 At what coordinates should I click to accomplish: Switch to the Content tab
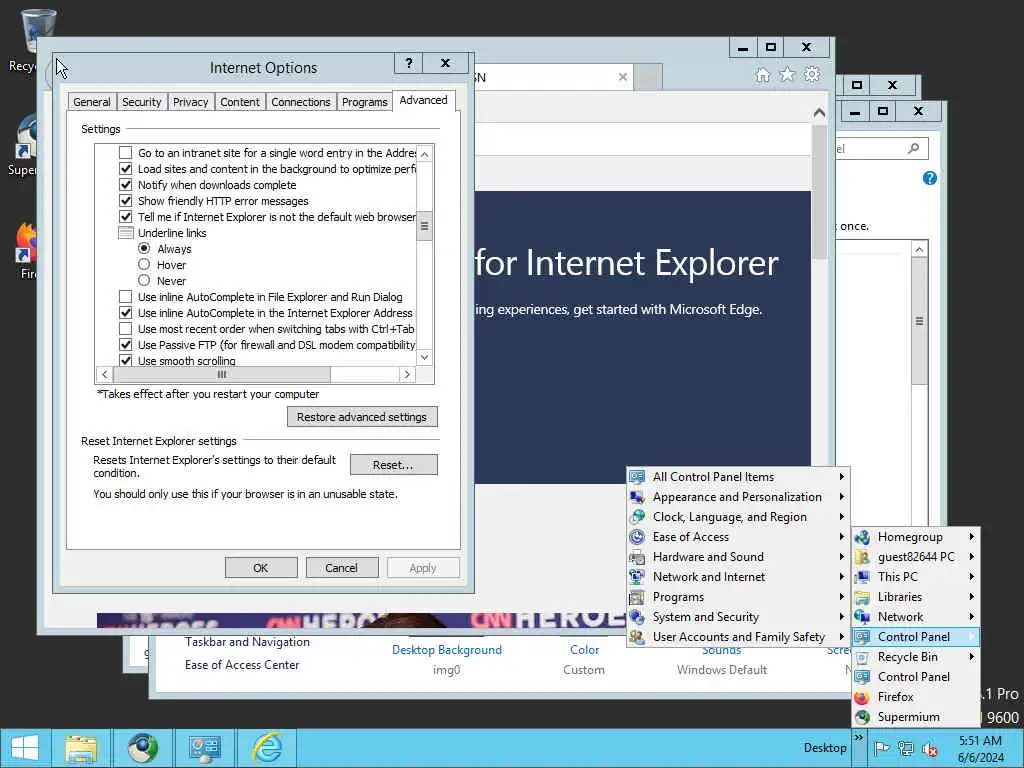point(240,102)
